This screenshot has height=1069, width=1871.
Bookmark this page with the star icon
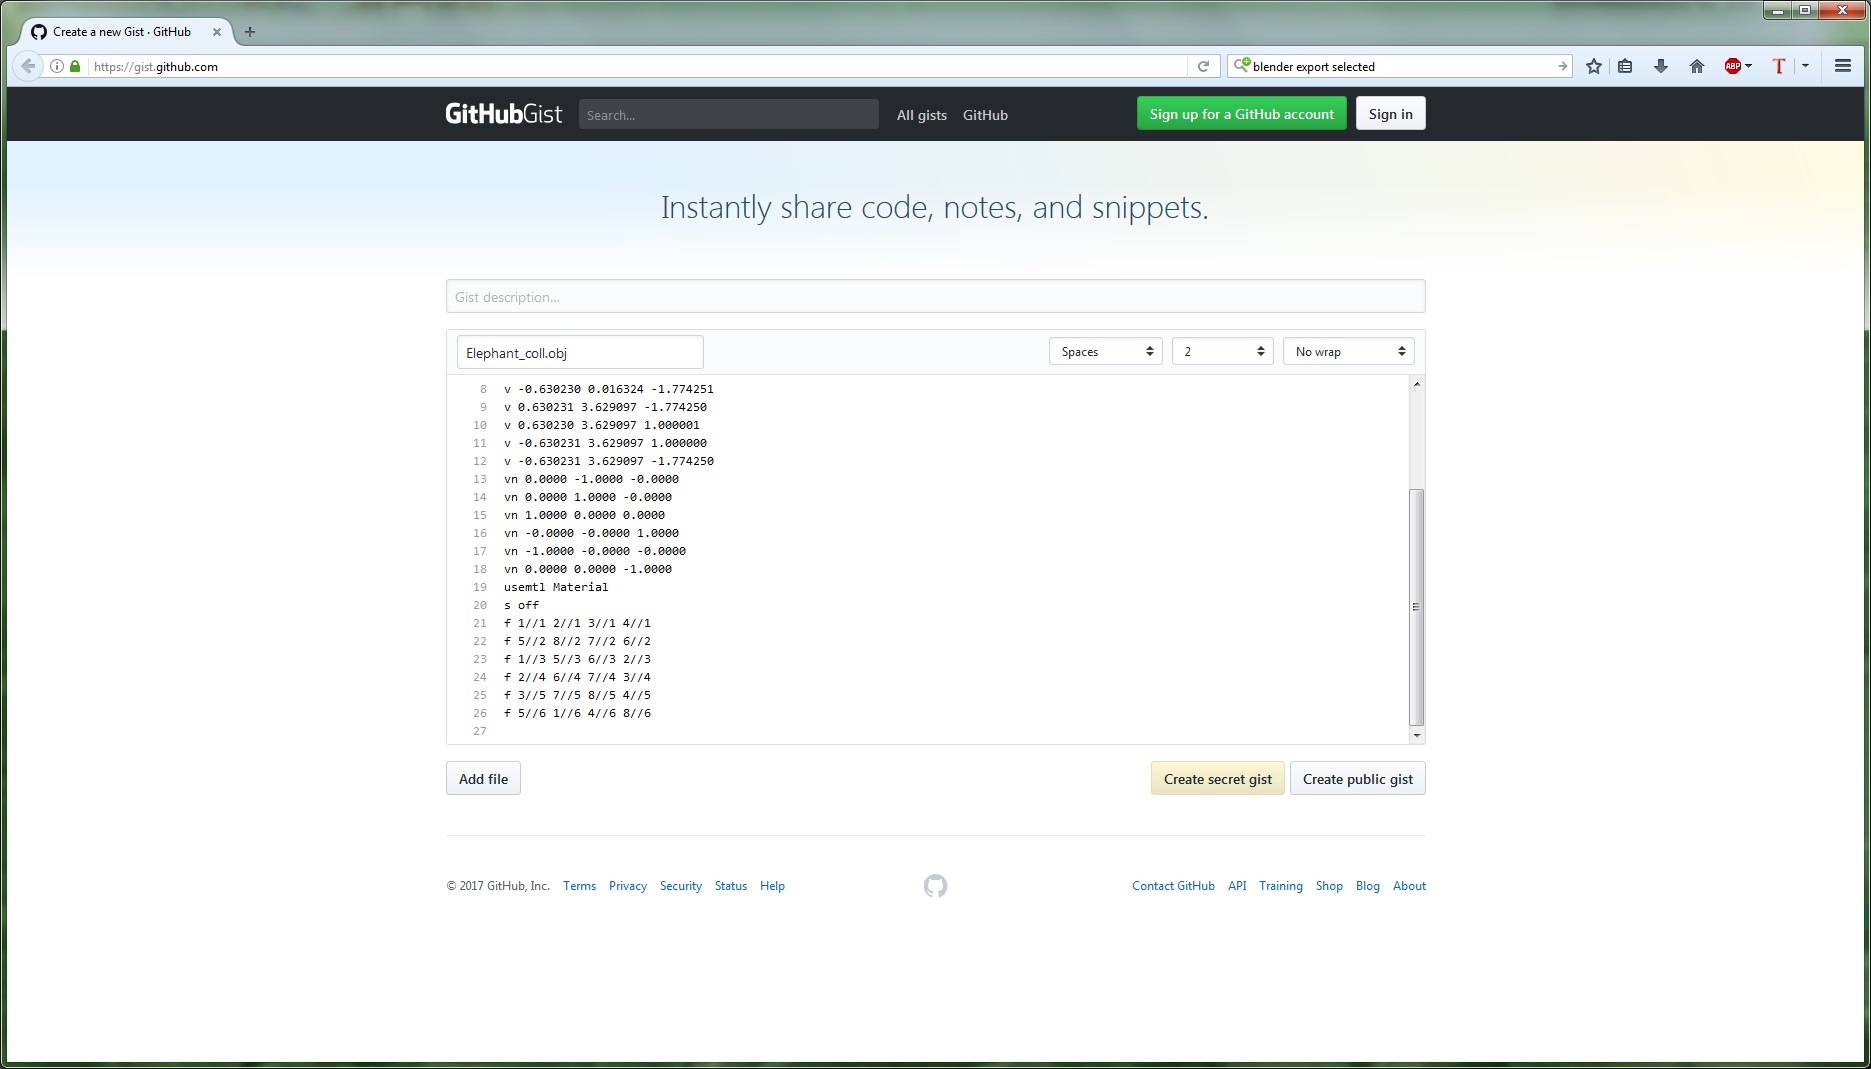(x=1594, y=66)
